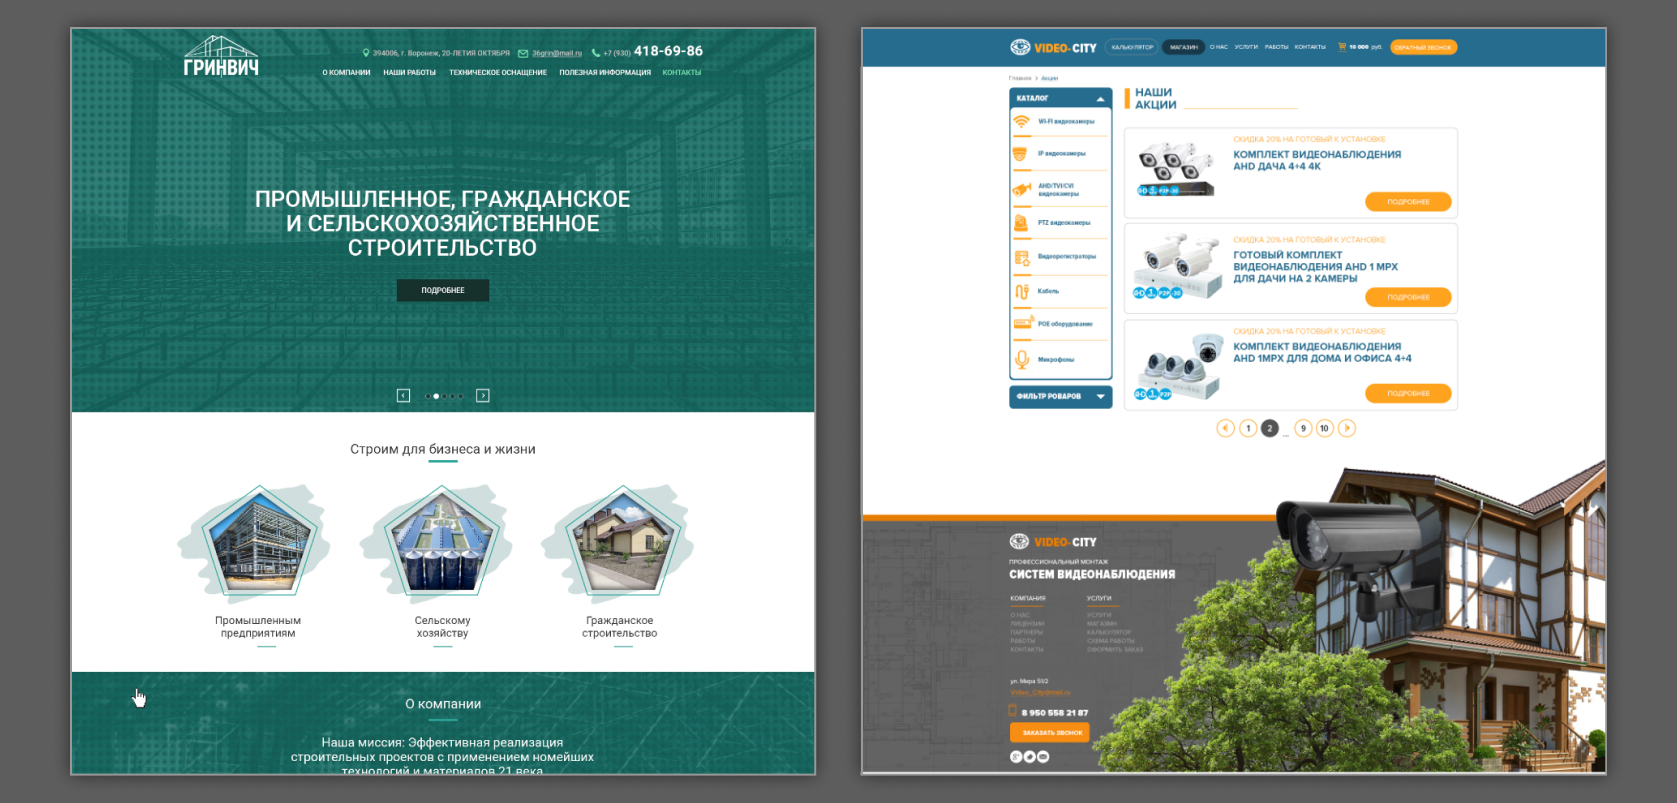Click the Гражданское строительство thumbnail
Image resolution: width=1677 pixels, height=803 pixels.
621,544
